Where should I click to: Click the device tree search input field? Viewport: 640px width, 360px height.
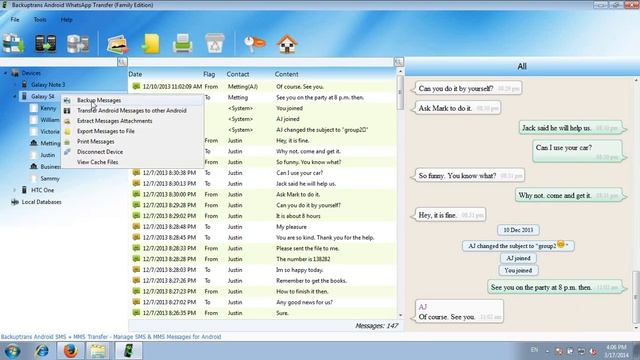pos(59,62)
